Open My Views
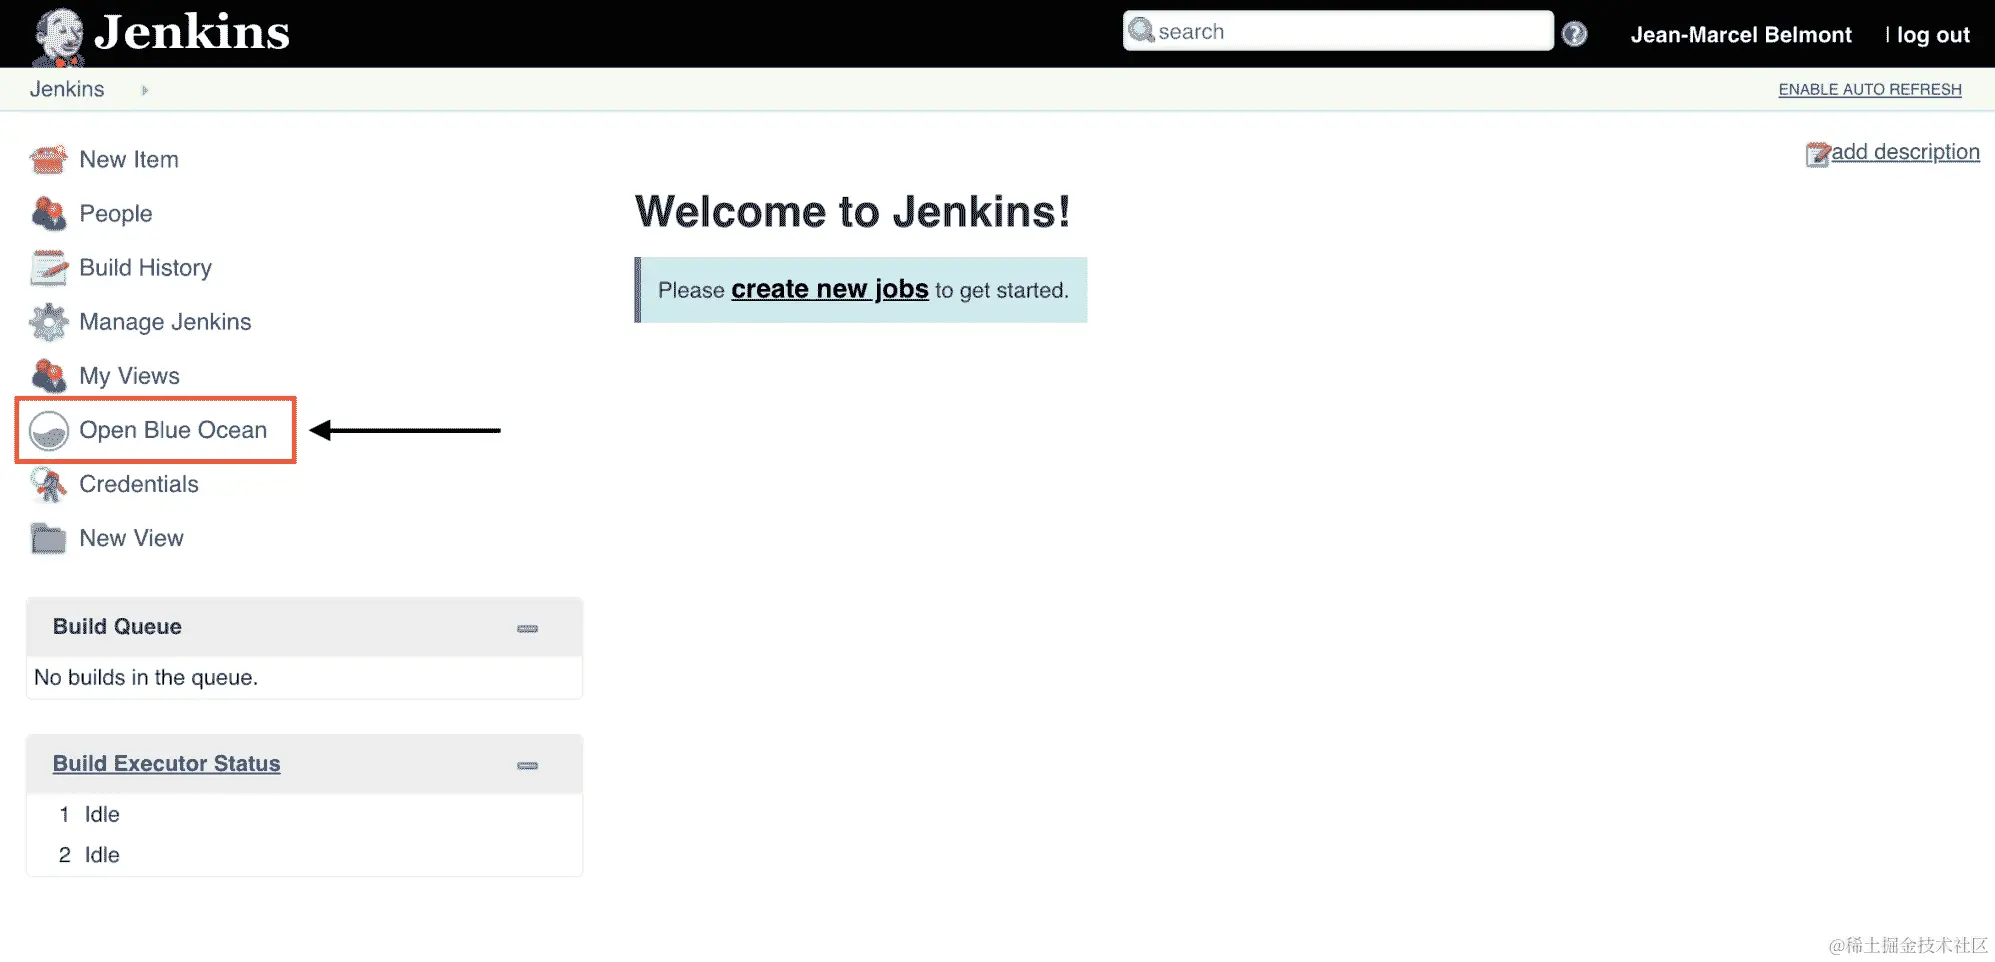The width and height of the screenshot is (1995, 962). coord(130,376)
